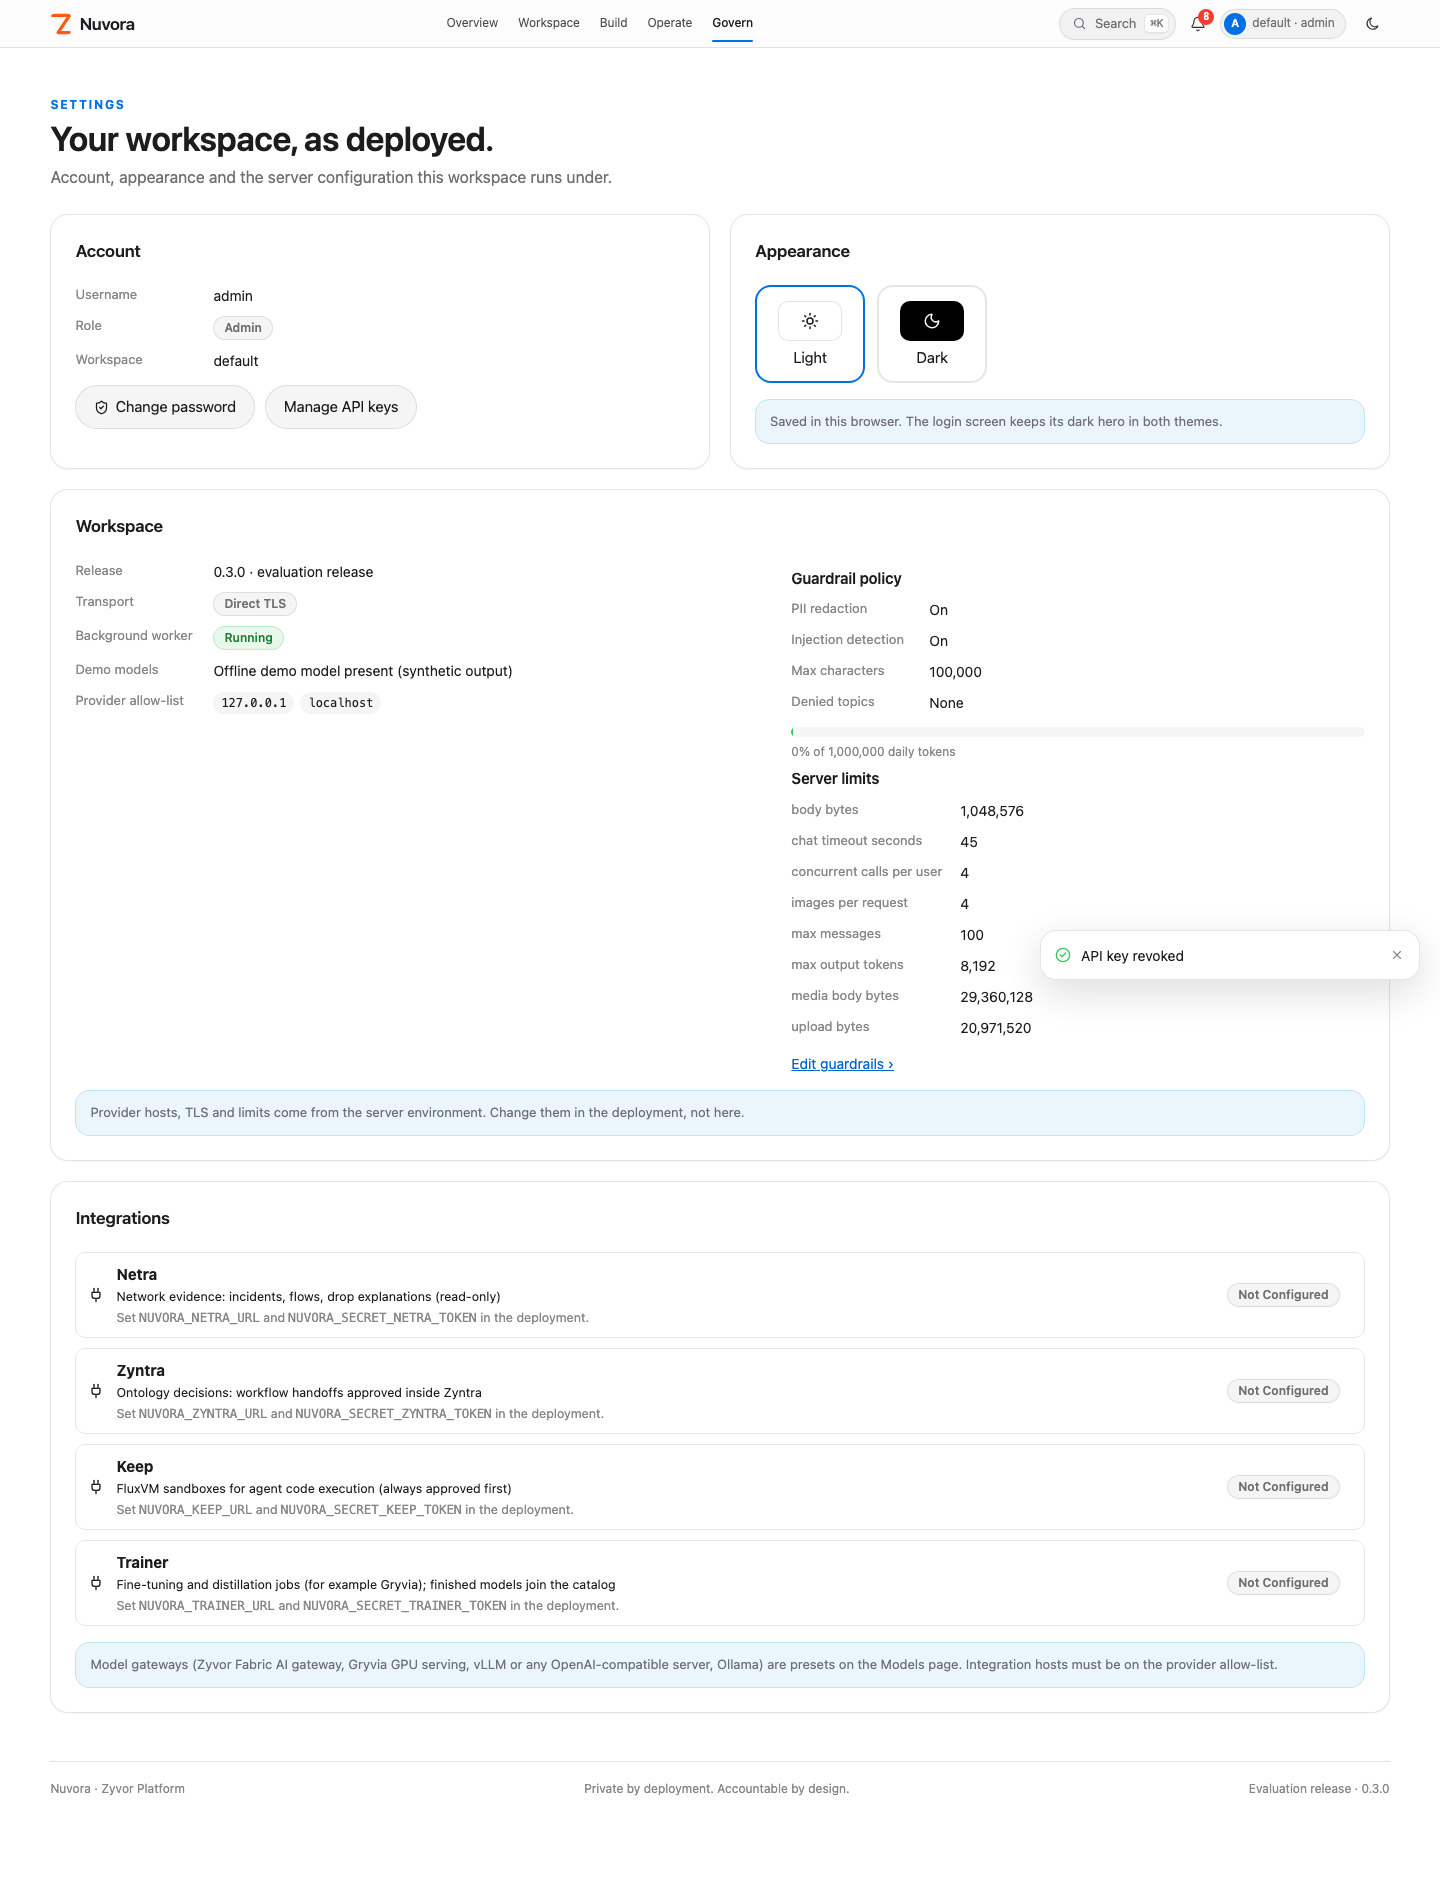The height and width of the screenshot is (1894, 1440).
Task: Click the shield icon on Change password
Action: click(x=101, y=408)
